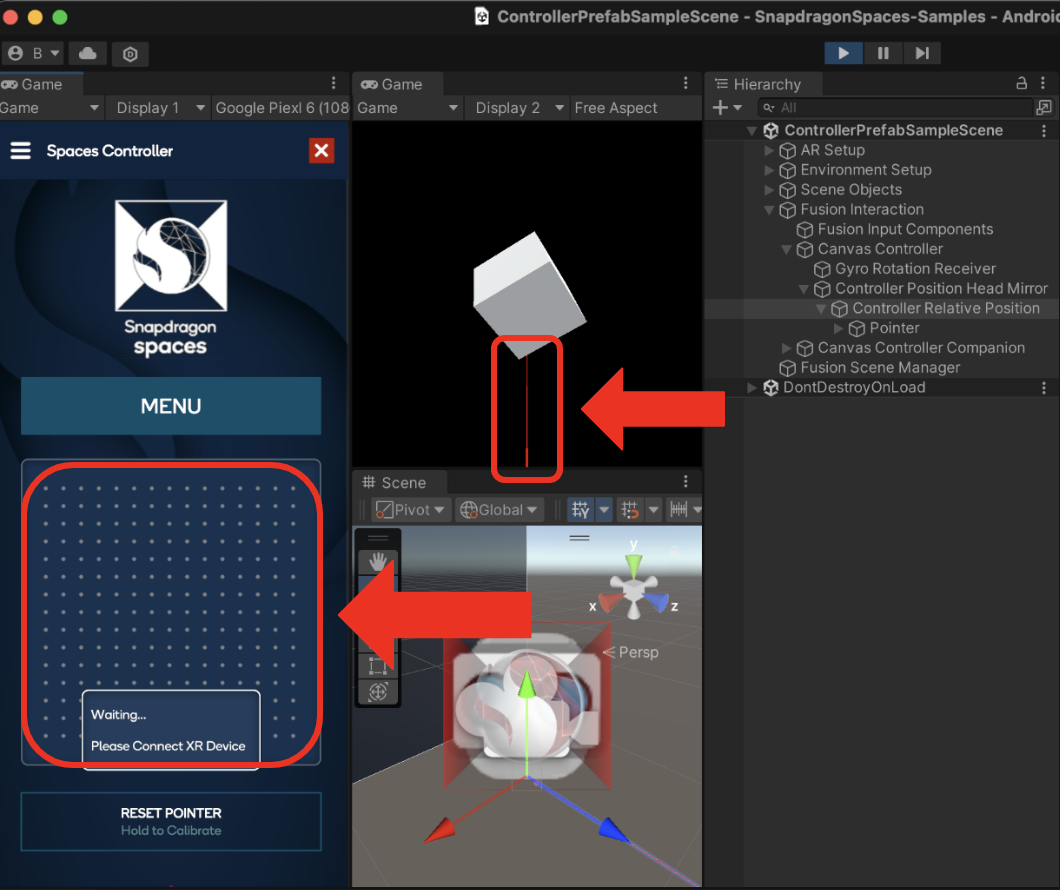Open the Display 2 dropdown
The image size is (1060, 890).
517,108
